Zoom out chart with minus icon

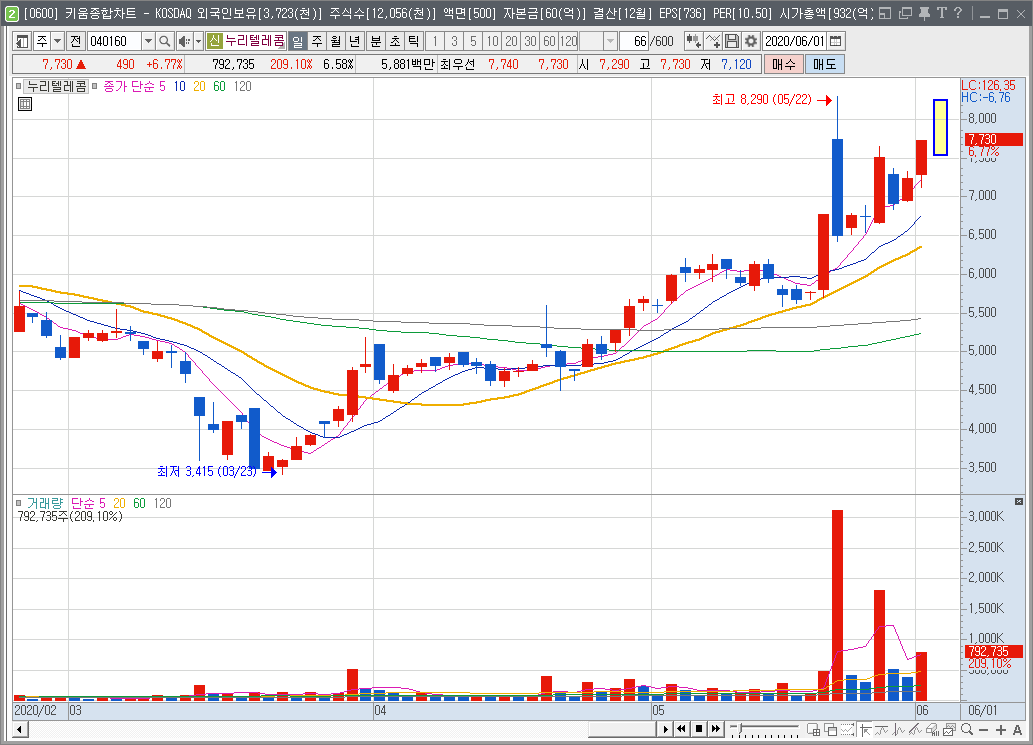pyautogui.click(x=984, y=730)
